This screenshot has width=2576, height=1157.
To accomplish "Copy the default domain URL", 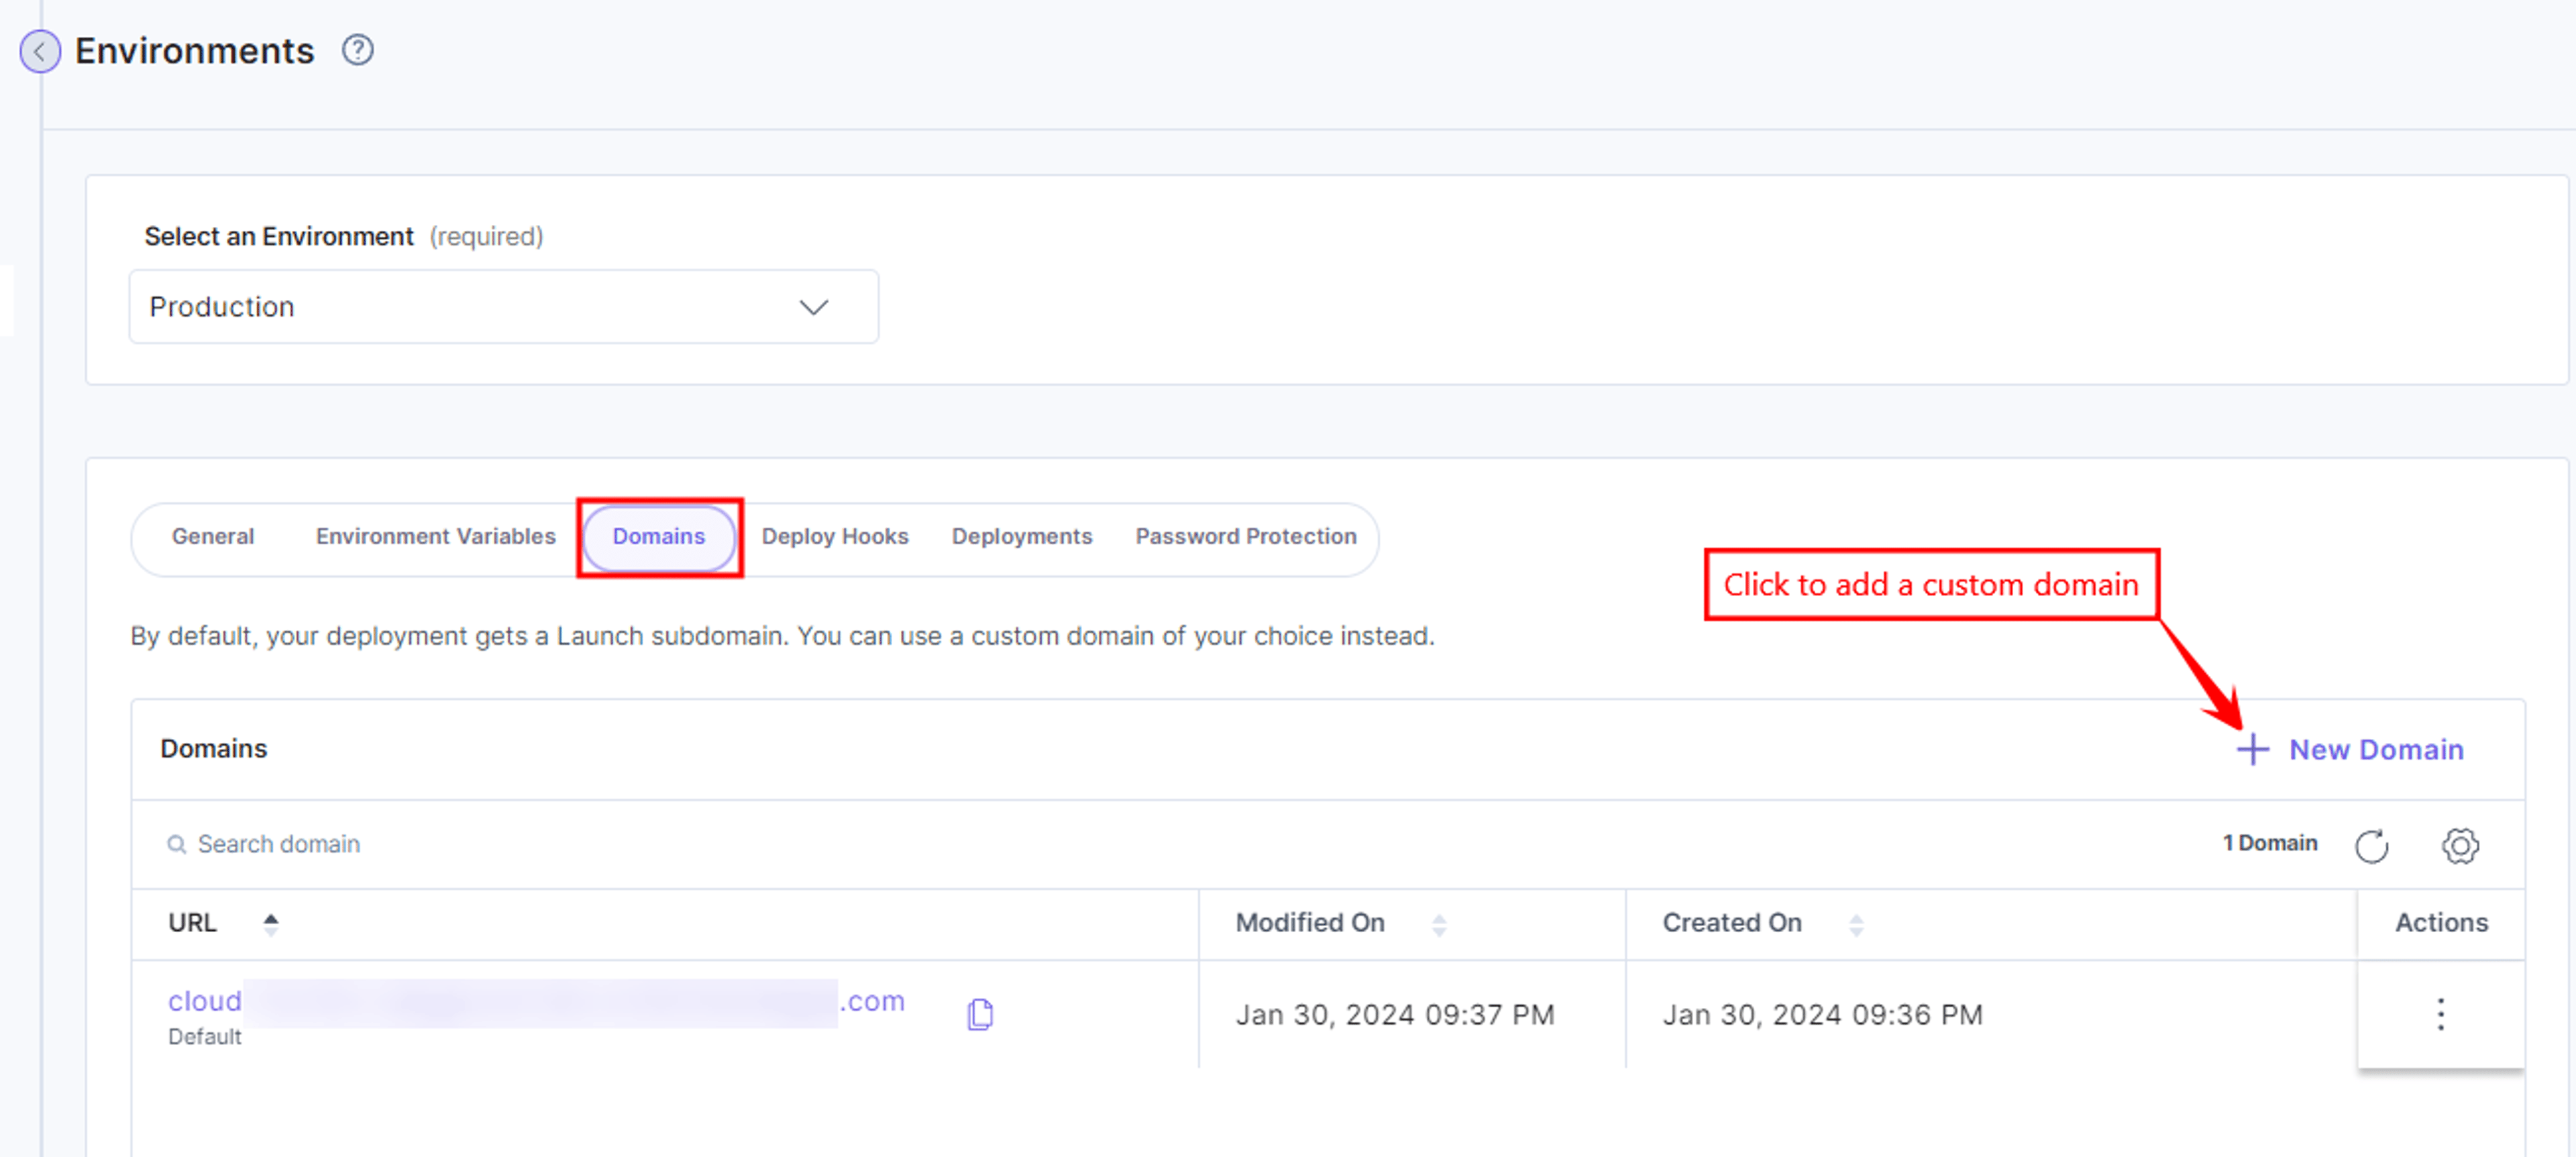I will pos(980,1014).
